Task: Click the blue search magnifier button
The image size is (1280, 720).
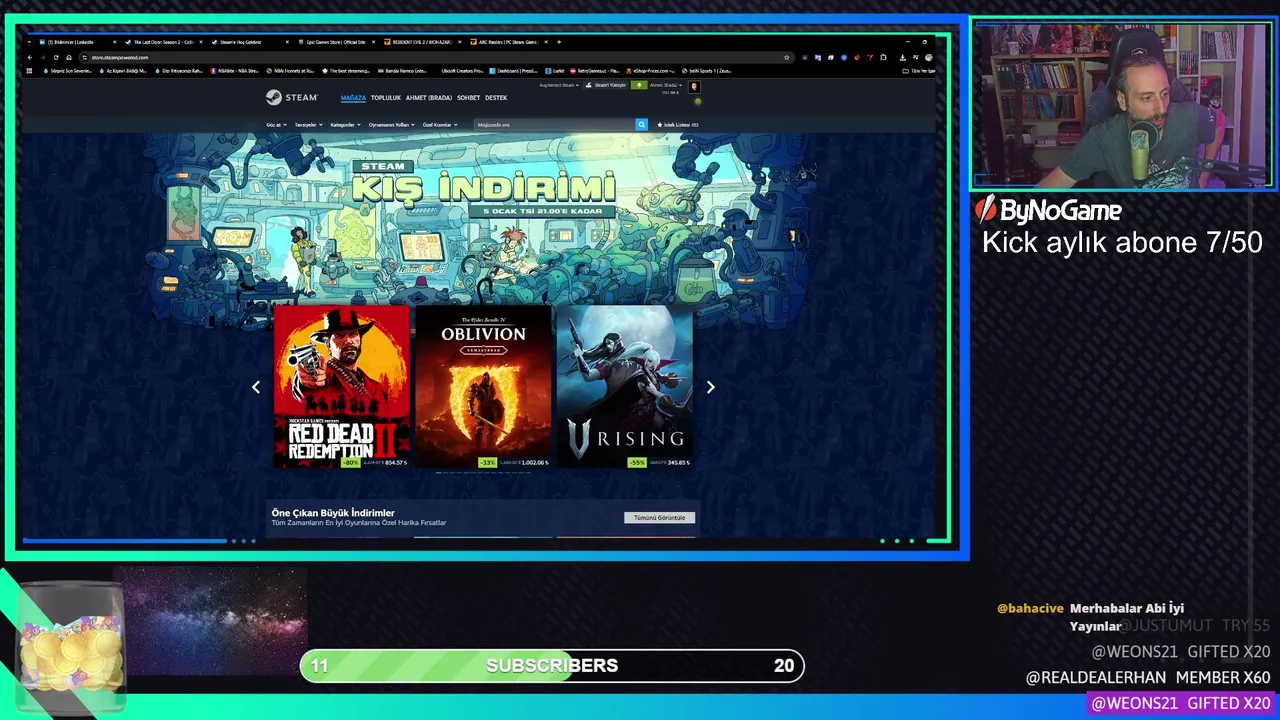Action: point(641,125)
